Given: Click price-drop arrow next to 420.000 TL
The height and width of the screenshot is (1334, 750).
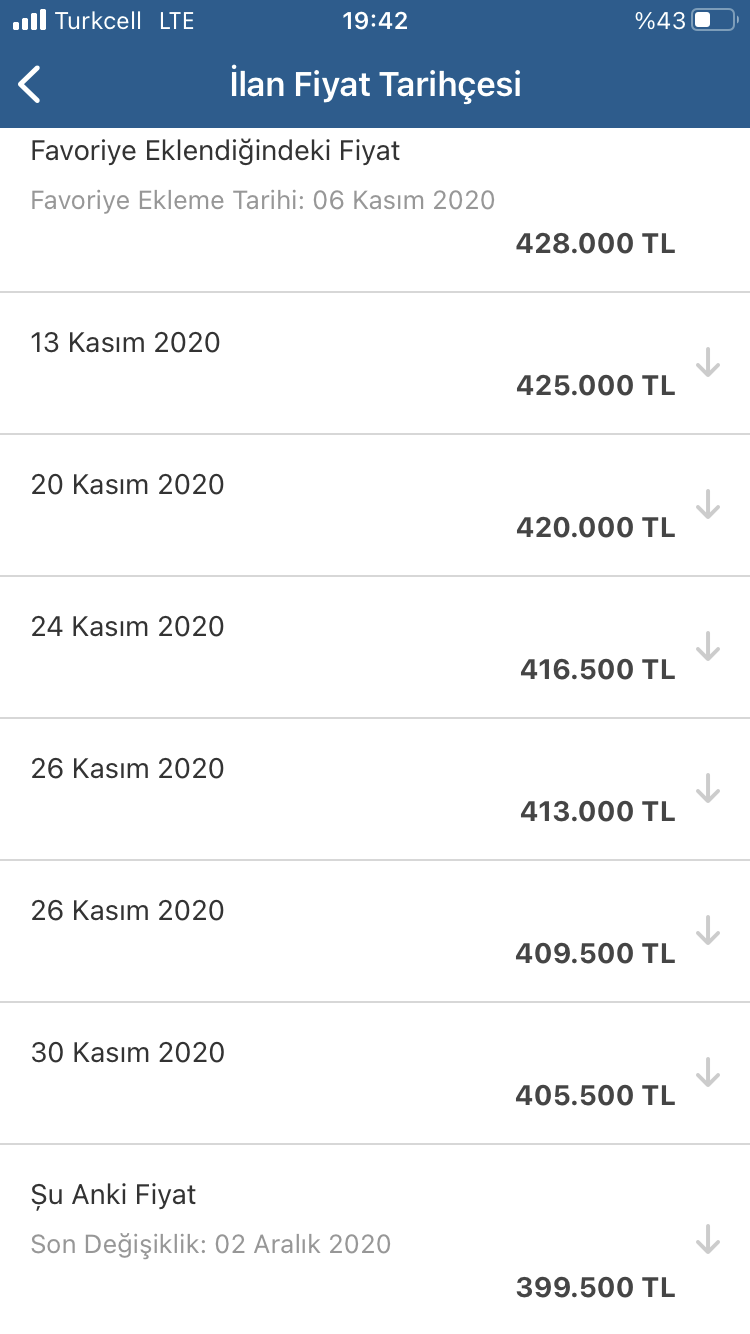Looking at the screenshot, I should tap(708, 504).
